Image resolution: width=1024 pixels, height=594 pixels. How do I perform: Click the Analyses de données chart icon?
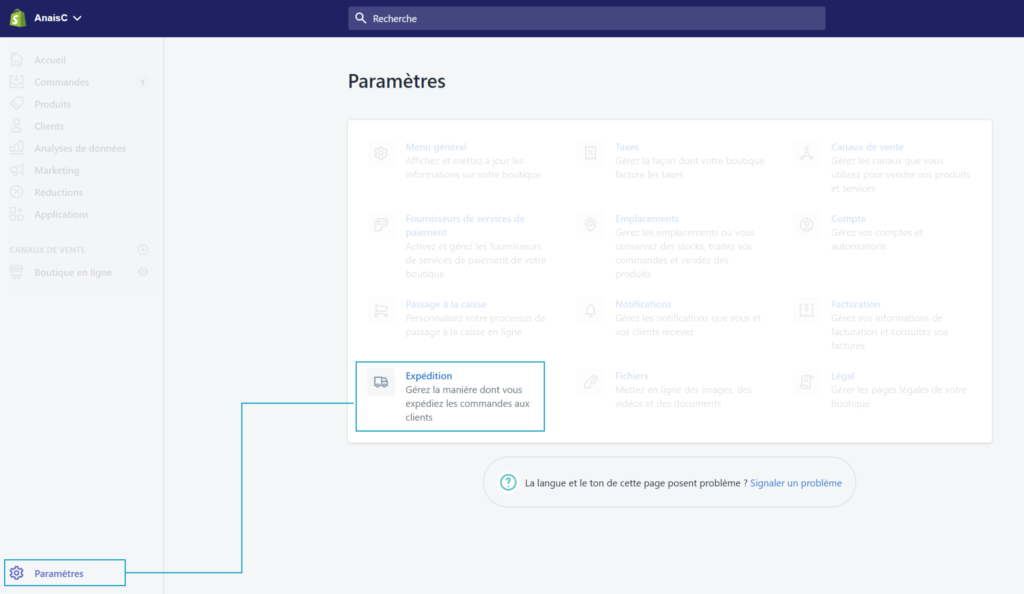(x=17, y=148)
